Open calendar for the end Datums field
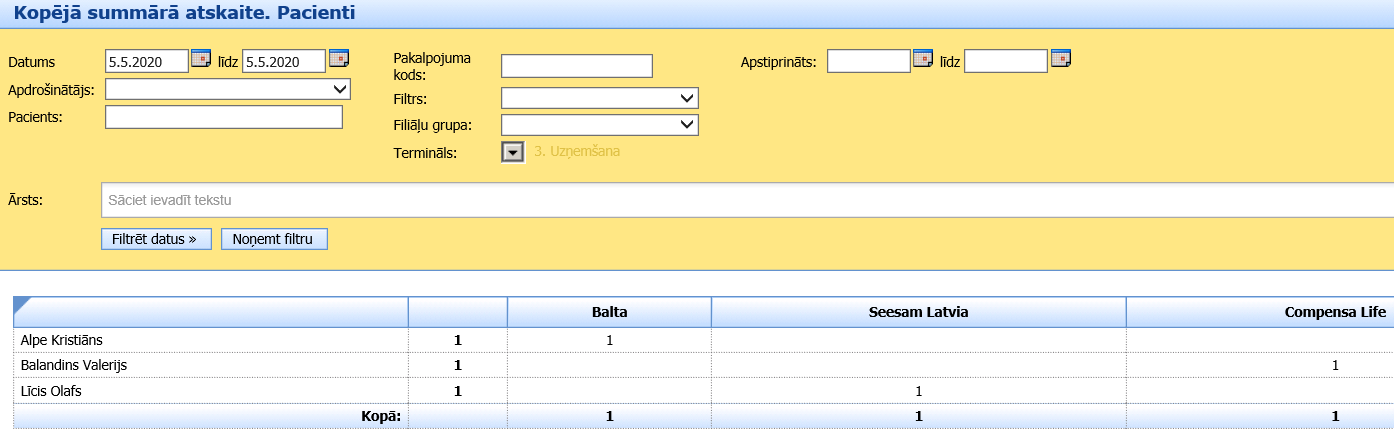 [339, 58]
